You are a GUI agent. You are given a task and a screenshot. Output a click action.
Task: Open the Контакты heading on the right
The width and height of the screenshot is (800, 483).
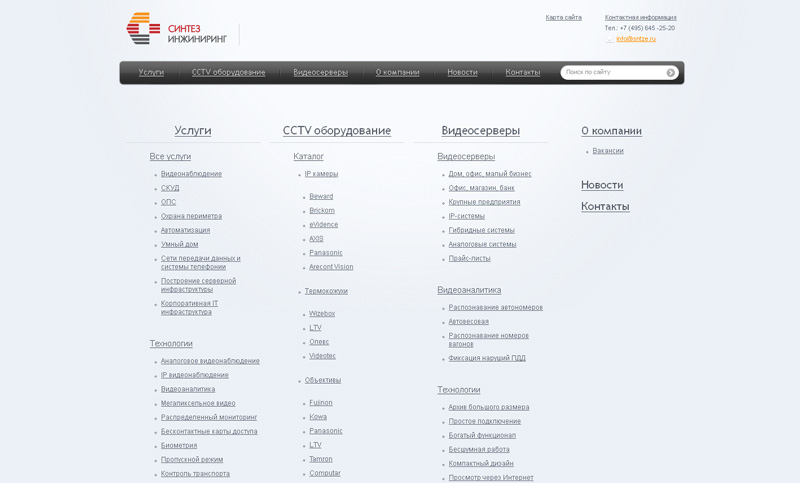(x=605, y=207)
